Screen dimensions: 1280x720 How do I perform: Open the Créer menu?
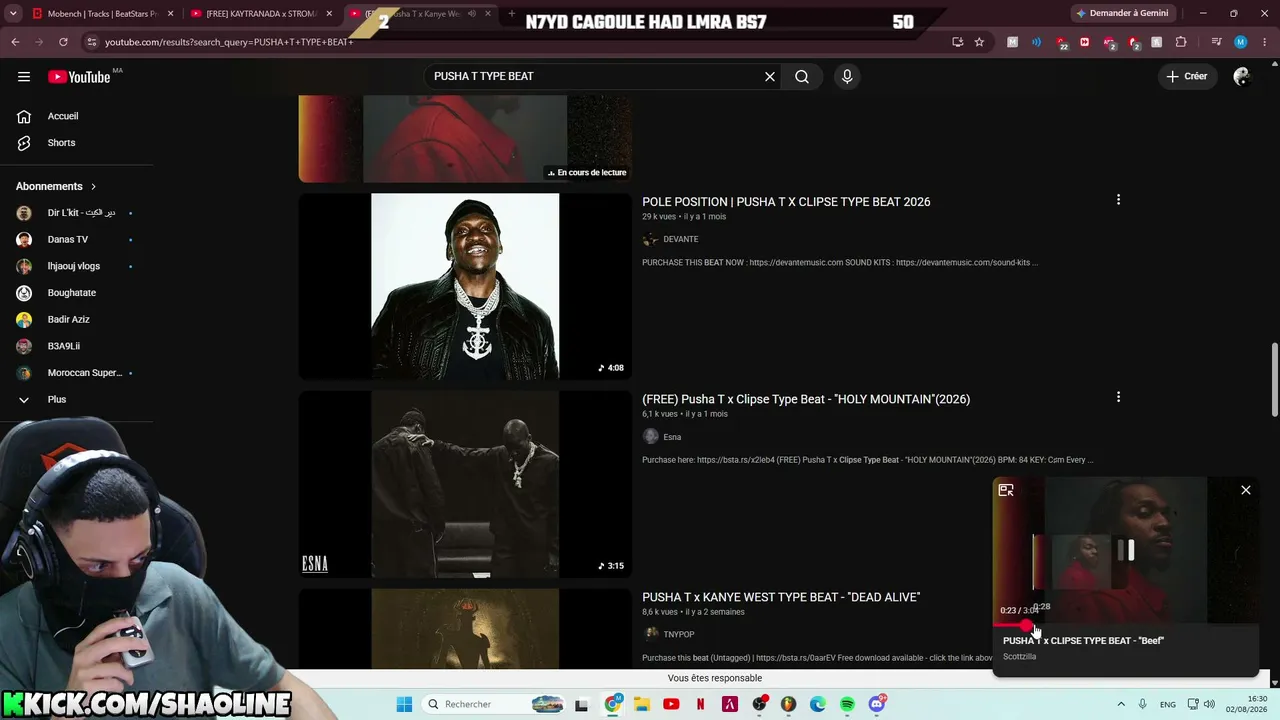[x=1187, y=77]
